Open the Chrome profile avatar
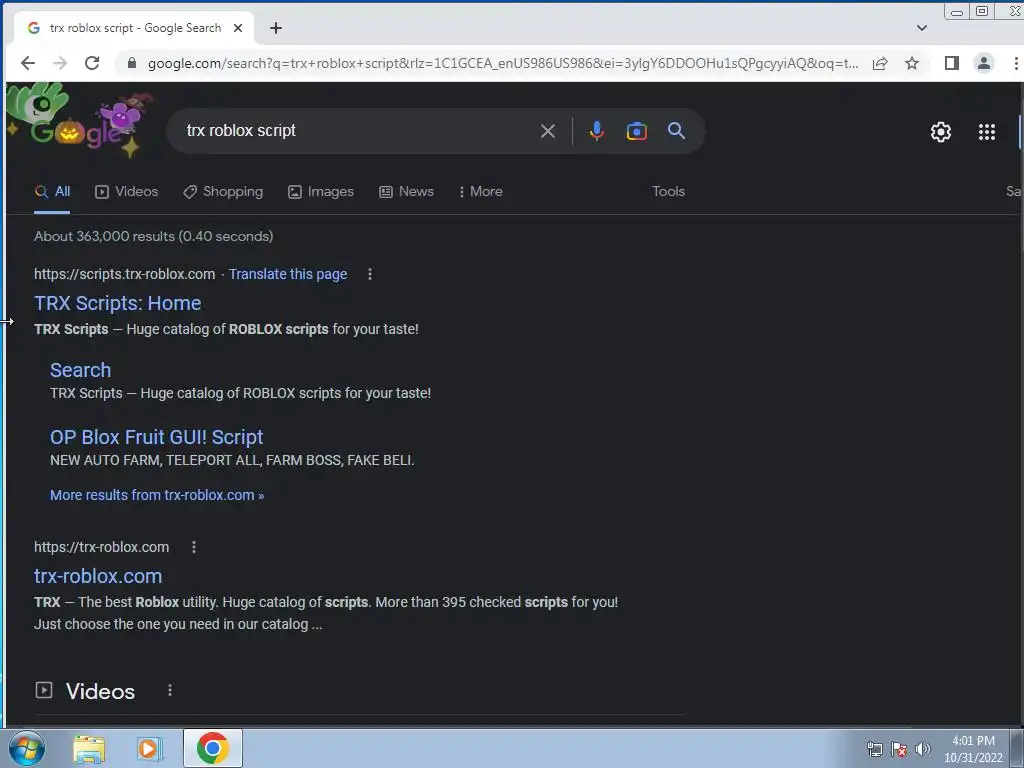This screenshot has height=768, width=1024. pyautogui.click(x=984, y=63)
